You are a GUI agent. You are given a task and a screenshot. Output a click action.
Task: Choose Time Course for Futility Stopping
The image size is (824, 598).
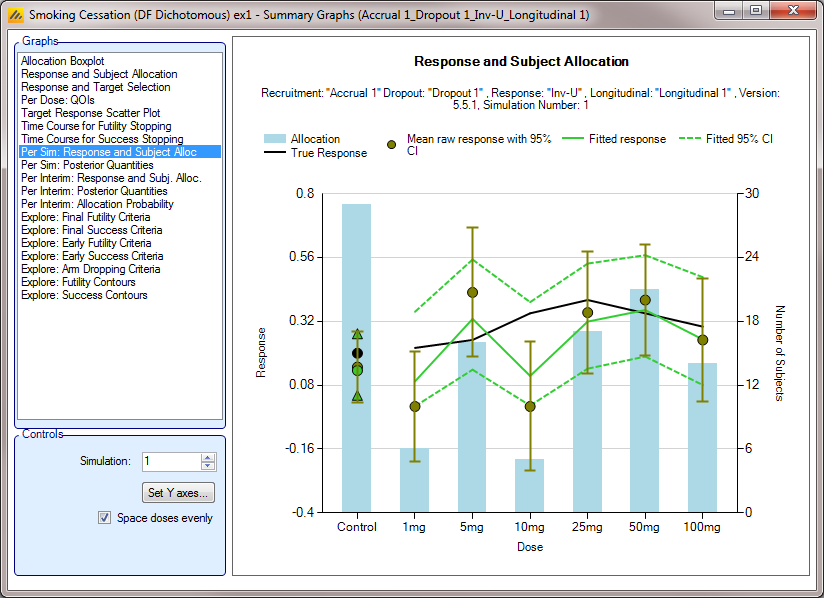tap(96, 126)
